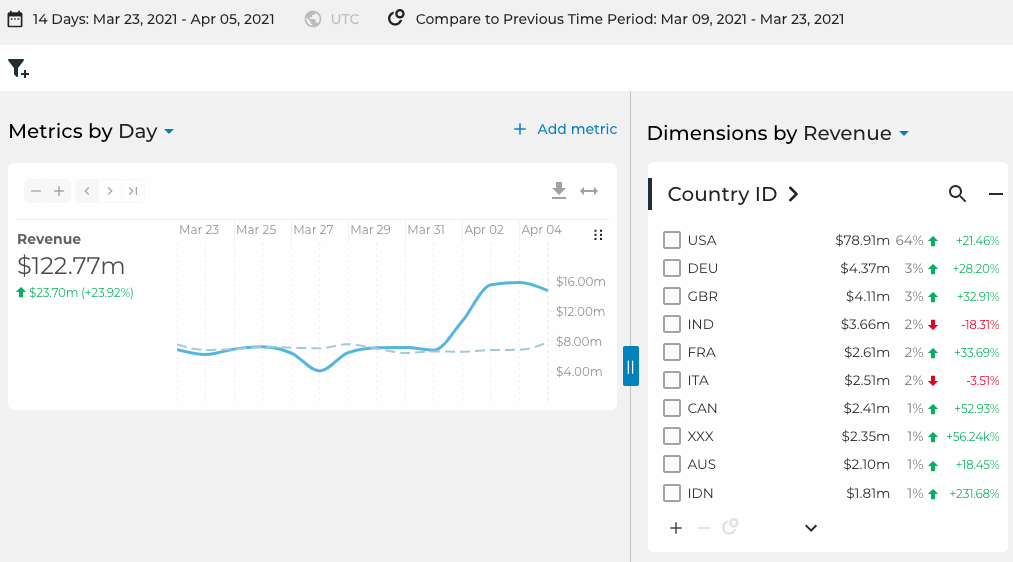Download the Revenue chart data
Viewport: 1013px width, 562px height.
tap(559, 191)
